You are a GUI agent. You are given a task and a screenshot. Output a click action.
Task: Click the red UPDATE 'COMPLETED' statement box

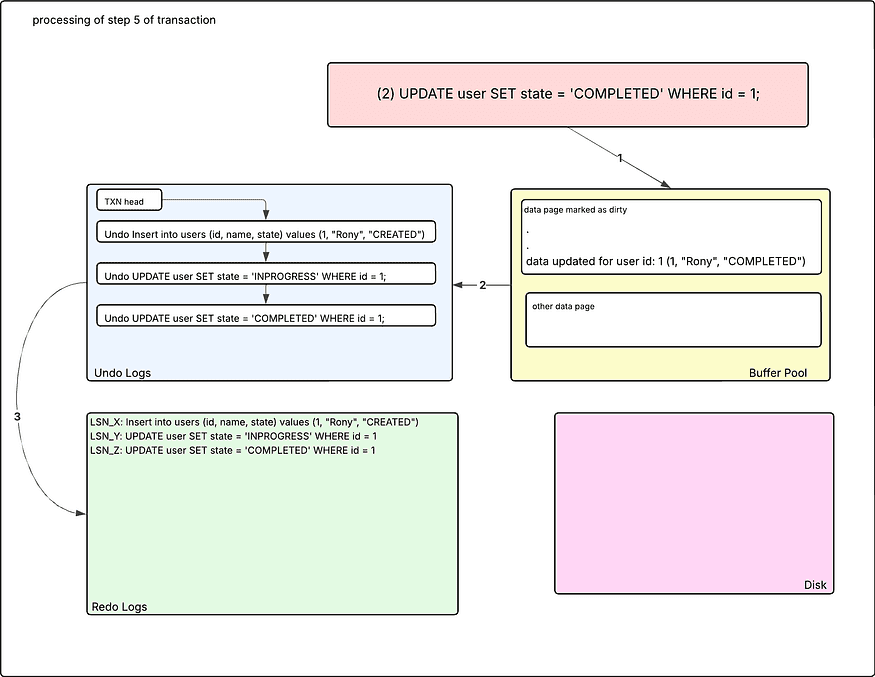(567, 95)
